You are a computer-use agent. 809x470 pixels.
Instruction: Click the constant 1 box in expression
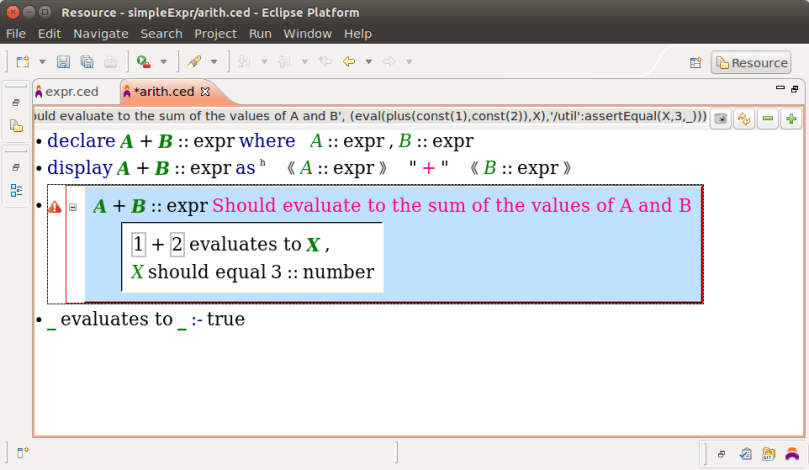click(x=139, y=244)
